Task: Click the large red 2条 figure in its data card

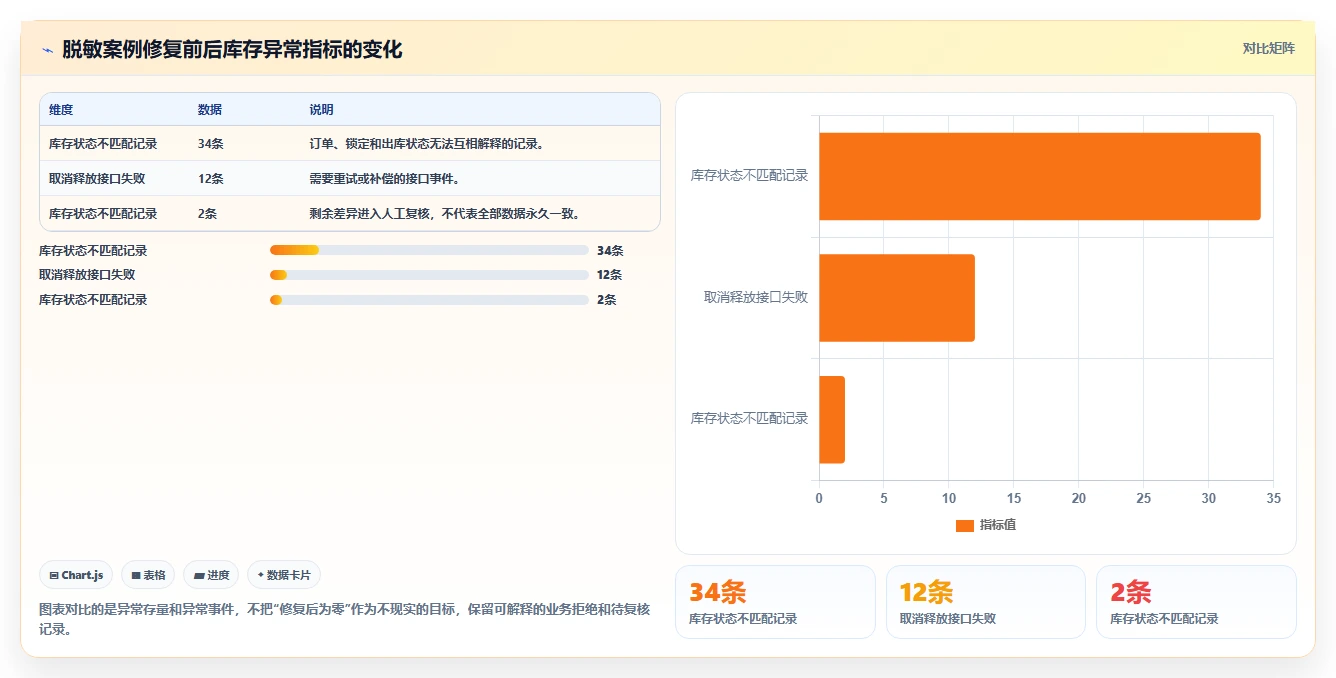Action: (x=1130, y=593)
